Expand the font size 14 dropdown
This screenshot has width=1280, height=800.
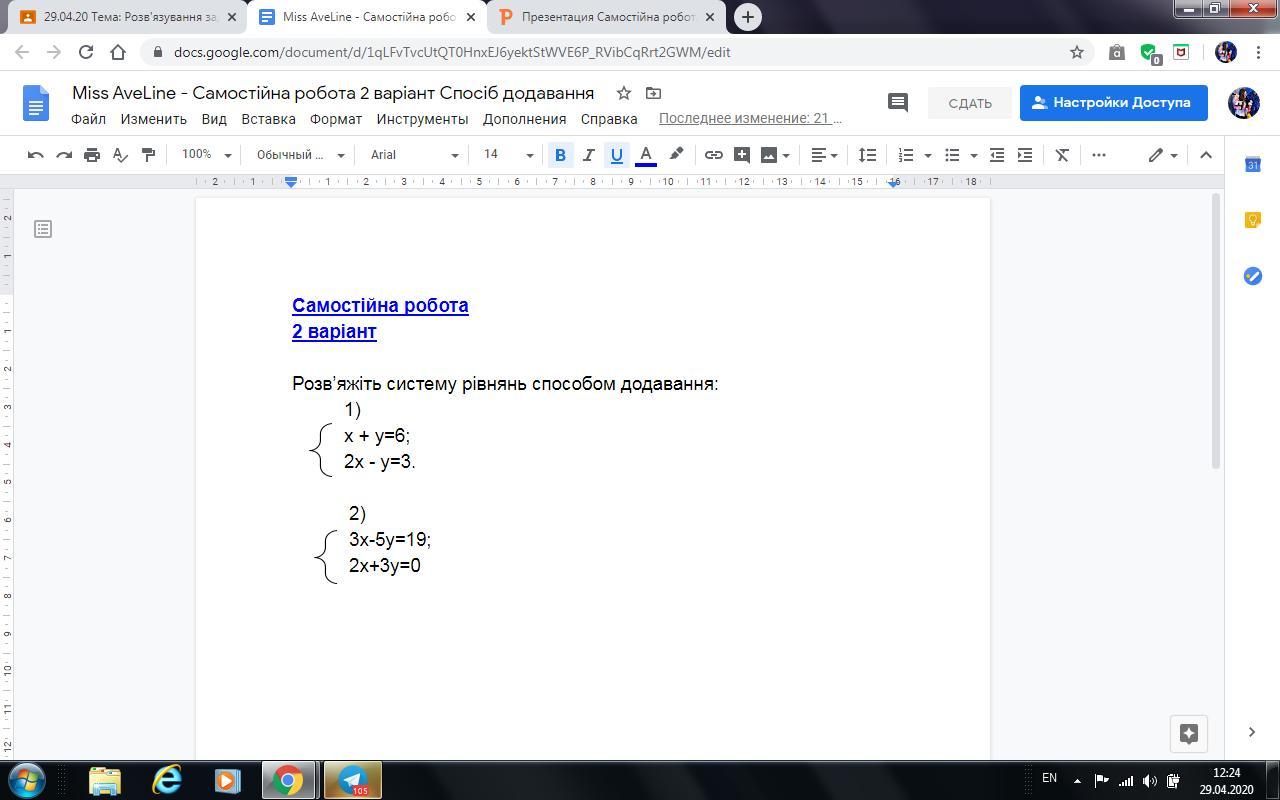[x=508, y=155]
